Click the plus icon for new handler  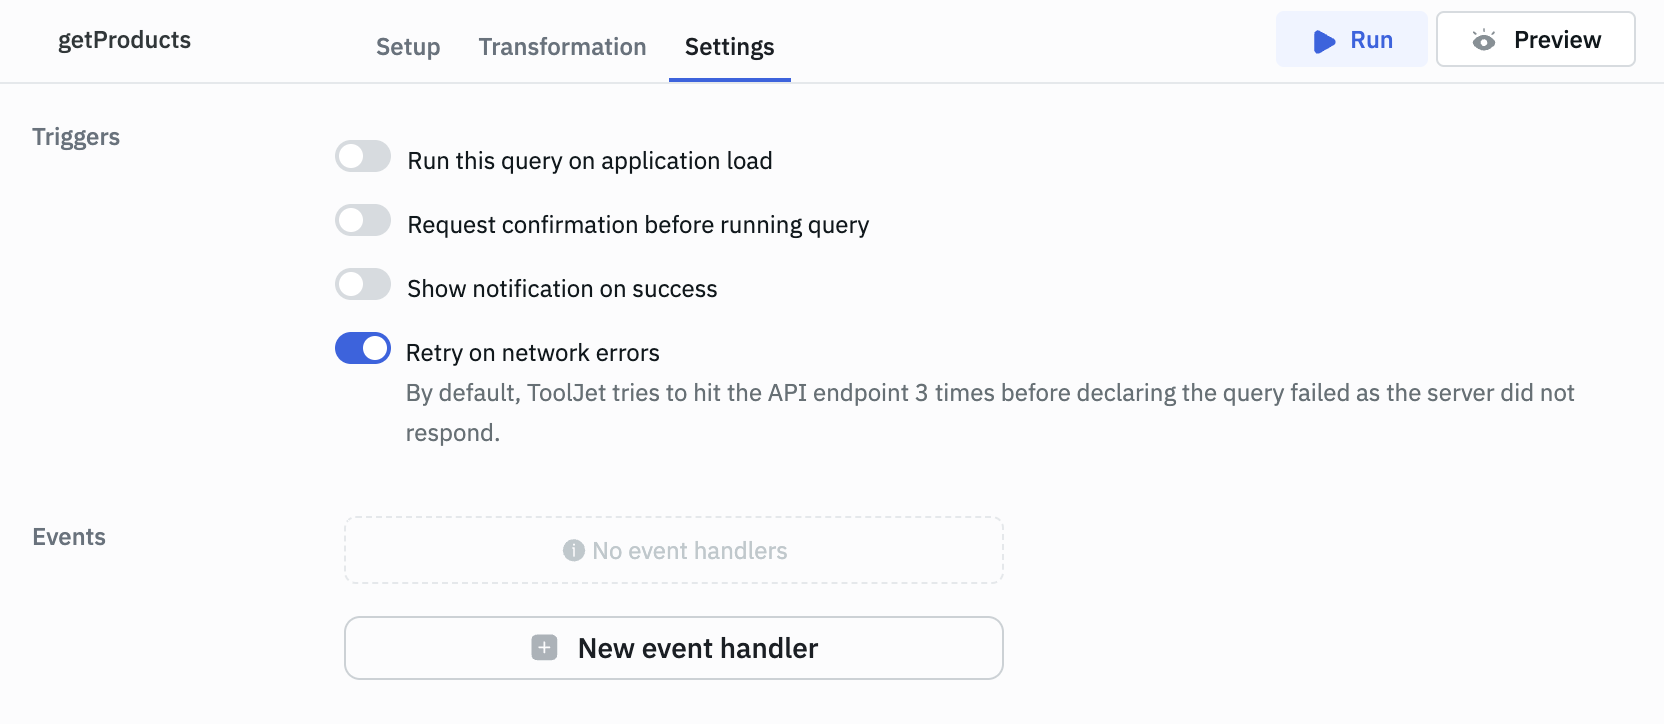coord(544,648)
